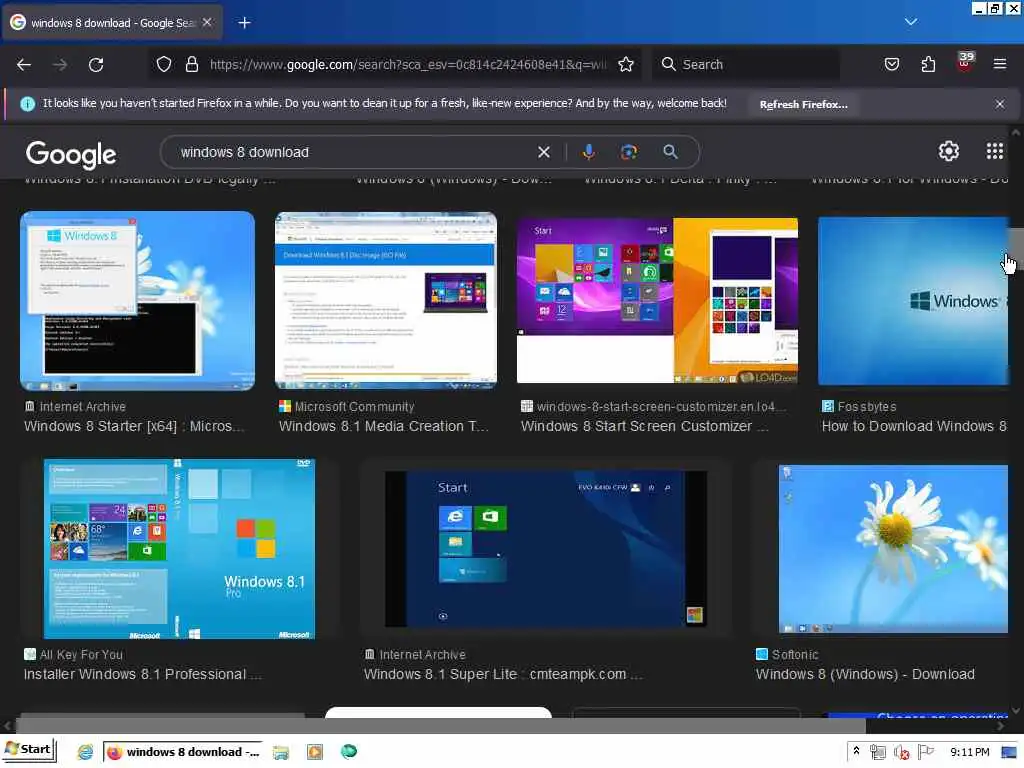Screen dimensions: 1024x768
Task: Start voice search with the microphone icon
Action: [588, 152]
